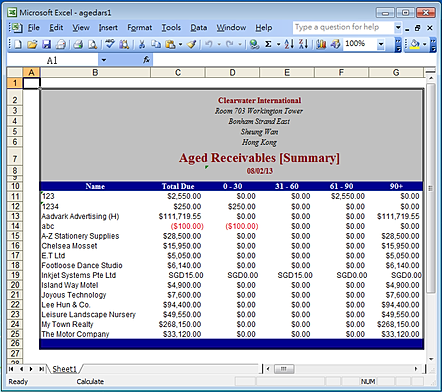Sort ascending with the A-Z icon

coord(289,44)
